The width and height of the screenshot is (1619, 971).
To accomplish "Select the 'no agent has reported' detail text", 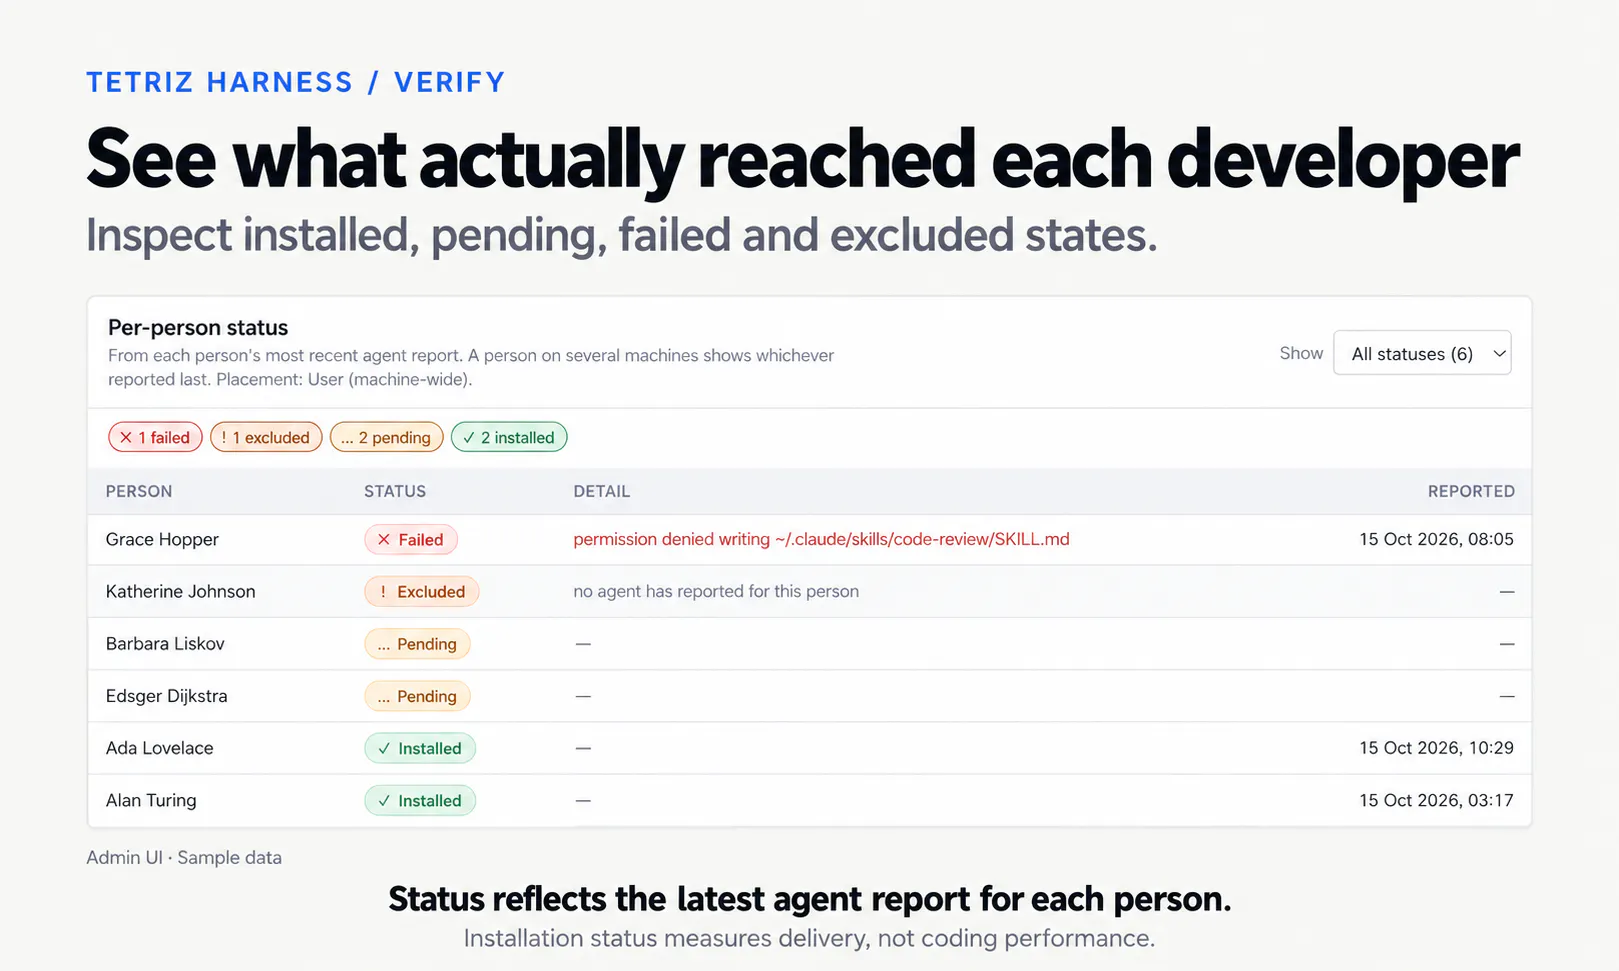I will (716, 592).
